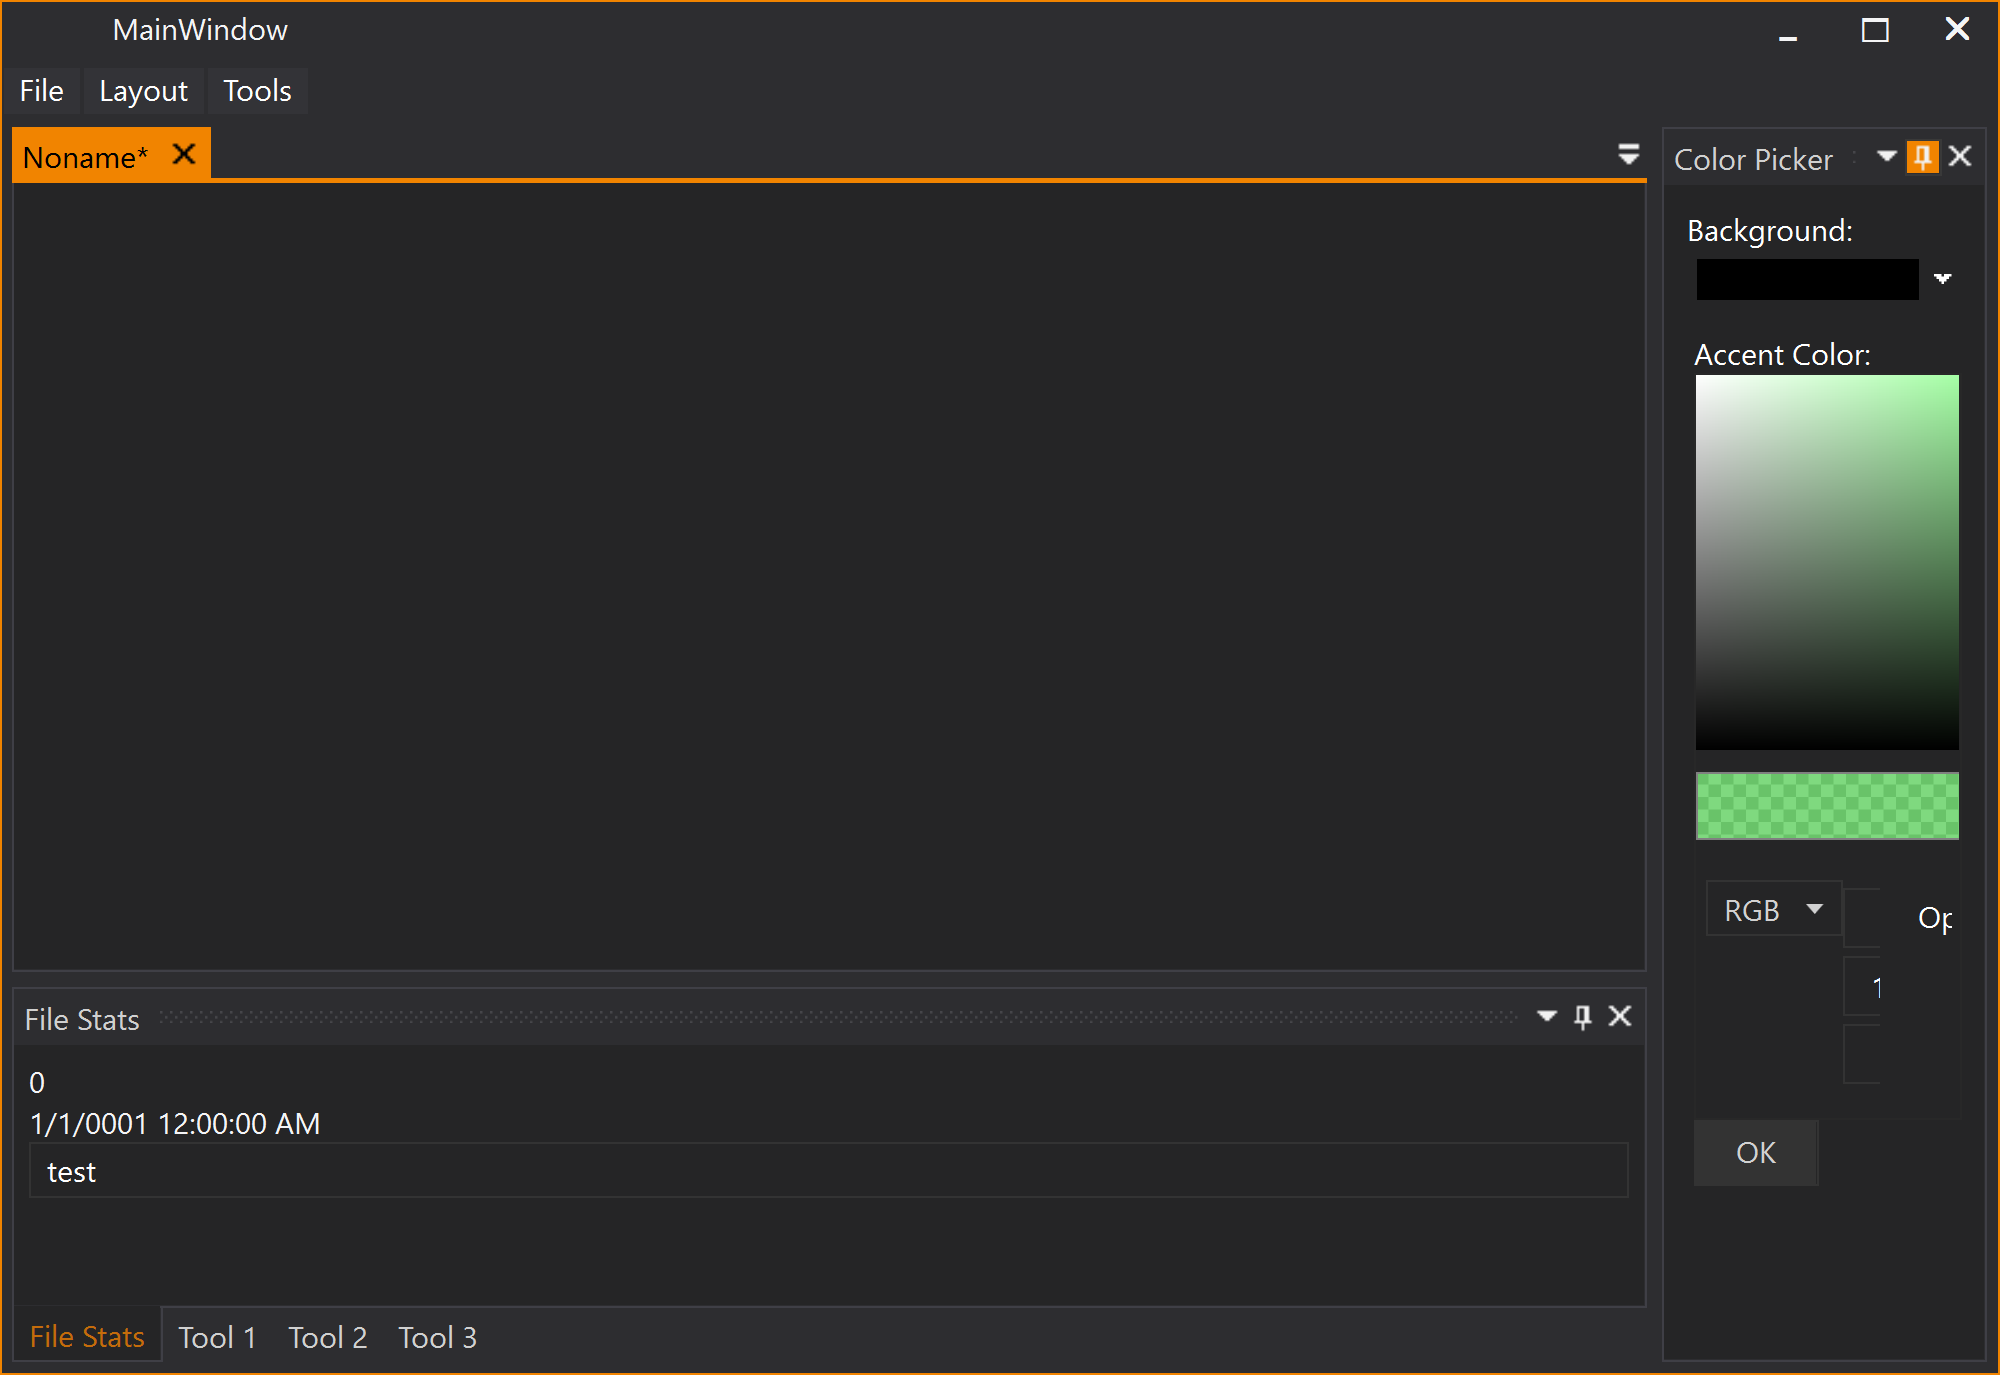
Task: Pick a shade in the Accent Color gradient
Action: point(1827,562)
